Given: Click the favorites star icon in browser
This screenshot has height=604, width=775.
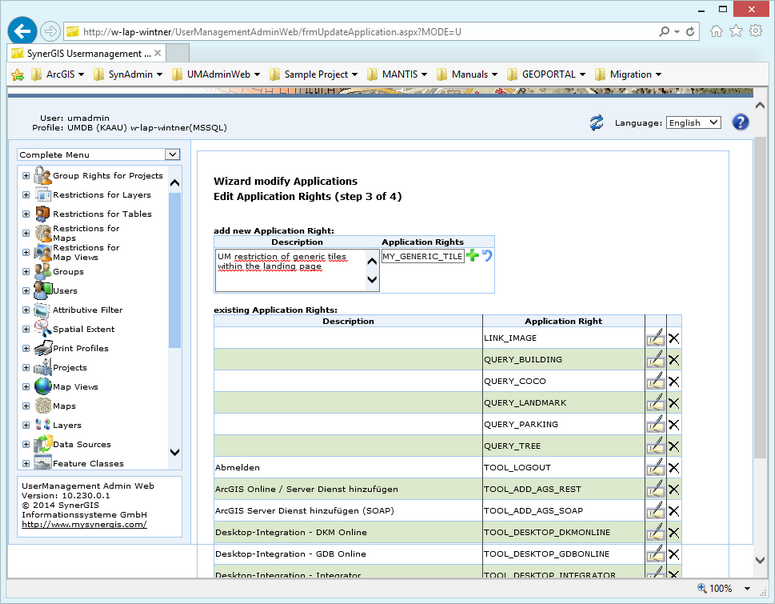Looking at the screenshot, I should coord(736,31).
